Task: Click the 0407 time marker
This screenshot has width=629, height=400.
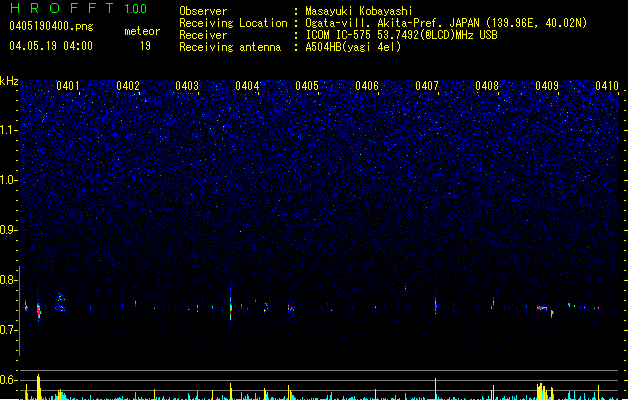Action: (427, 86)
